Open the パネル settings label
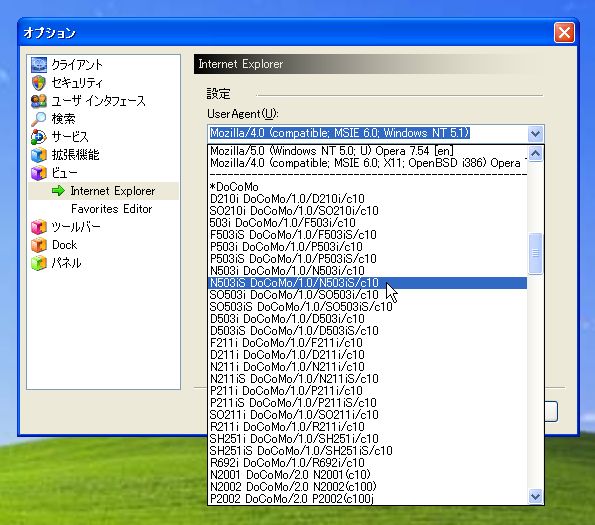 pyautogui.click(x=66, y=263)
